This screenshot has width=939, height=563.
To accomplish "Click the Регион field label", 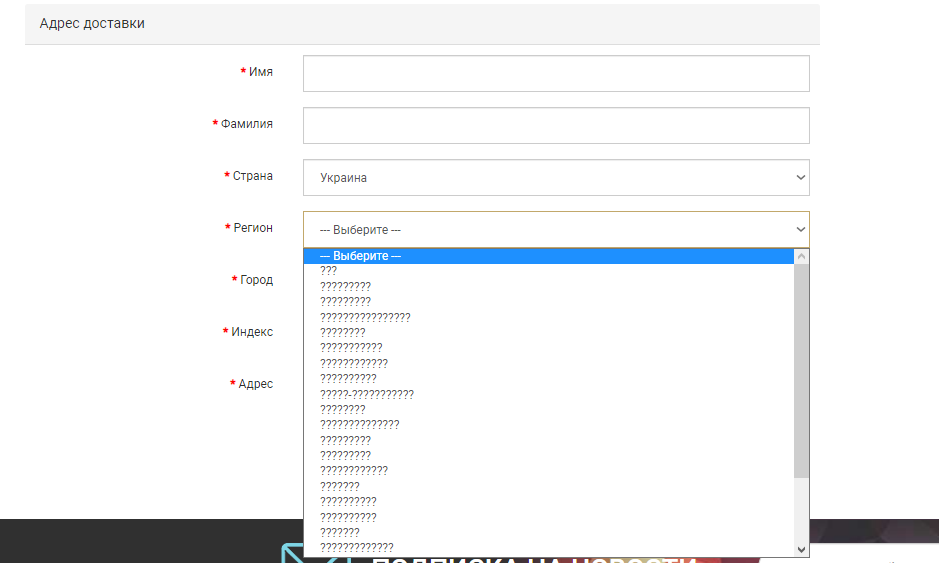I will coord(253,228).
